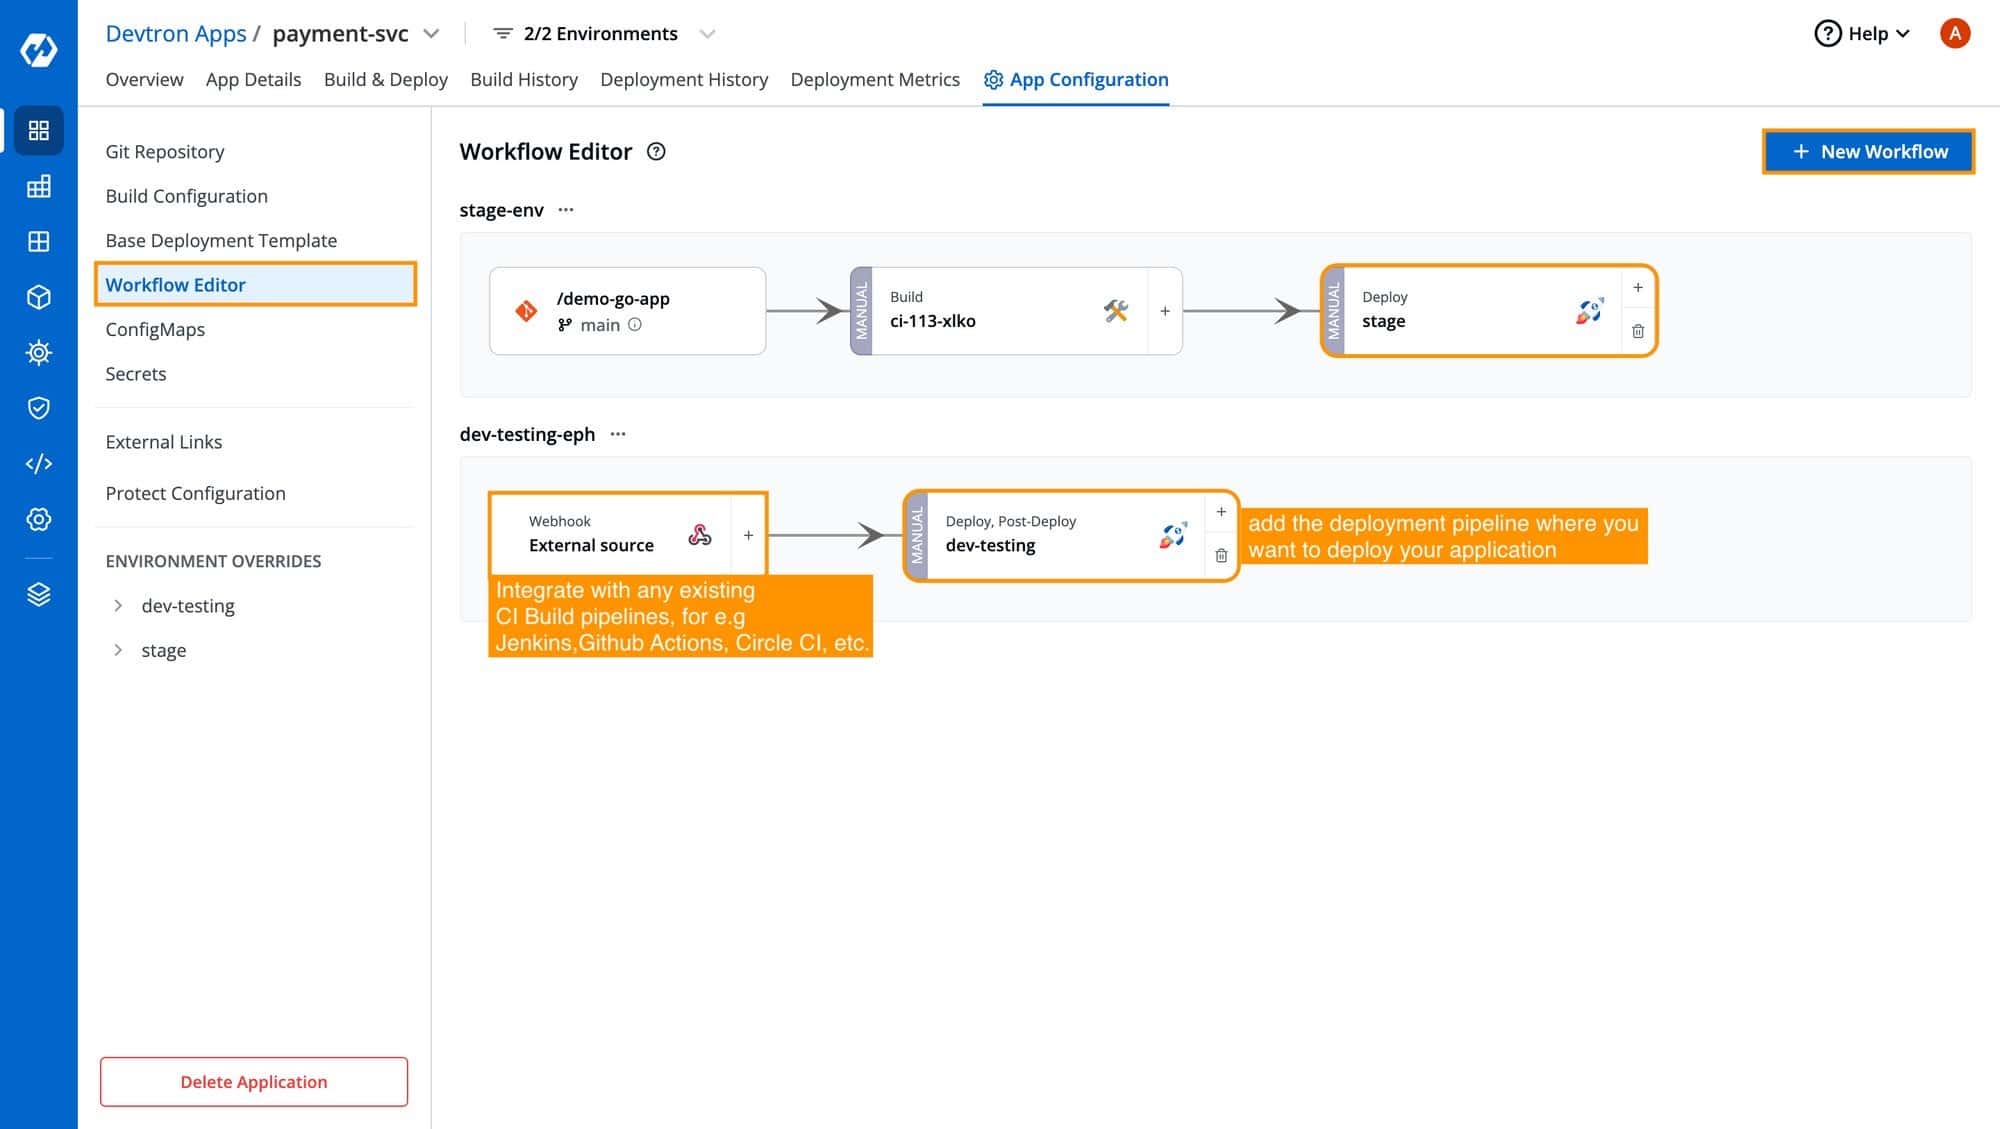The width and height of the screenshot is (2000, 1129).
Task: Switch to the Deployment Metrics tab
Action: (875, 80)
